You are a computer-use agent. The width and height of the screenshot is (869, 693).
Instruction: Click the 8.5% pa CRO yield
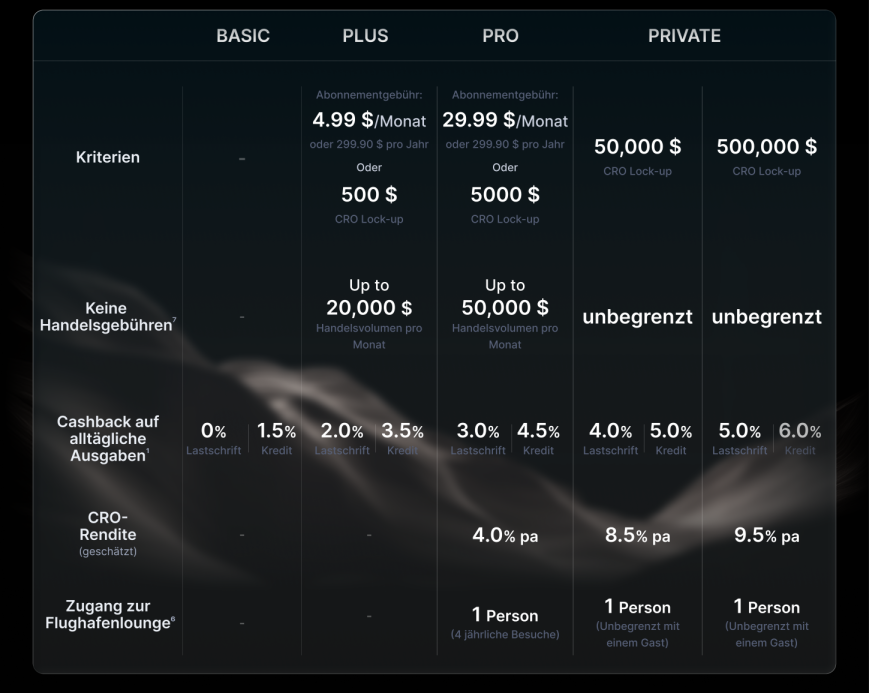pos(638,536)
